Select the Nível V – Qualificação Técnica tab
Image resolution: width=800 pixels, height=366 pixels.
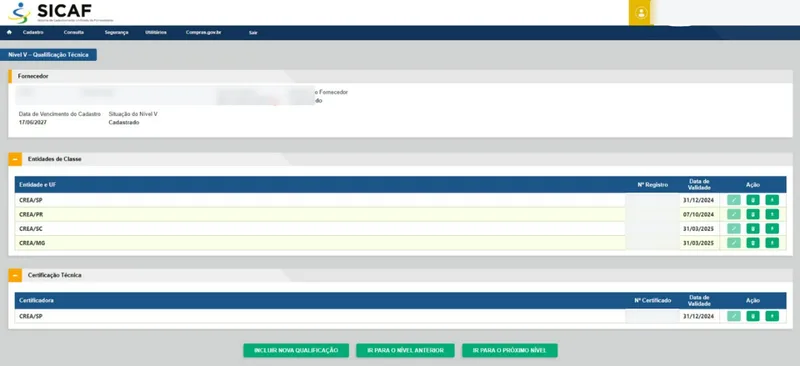pos(48,55)
